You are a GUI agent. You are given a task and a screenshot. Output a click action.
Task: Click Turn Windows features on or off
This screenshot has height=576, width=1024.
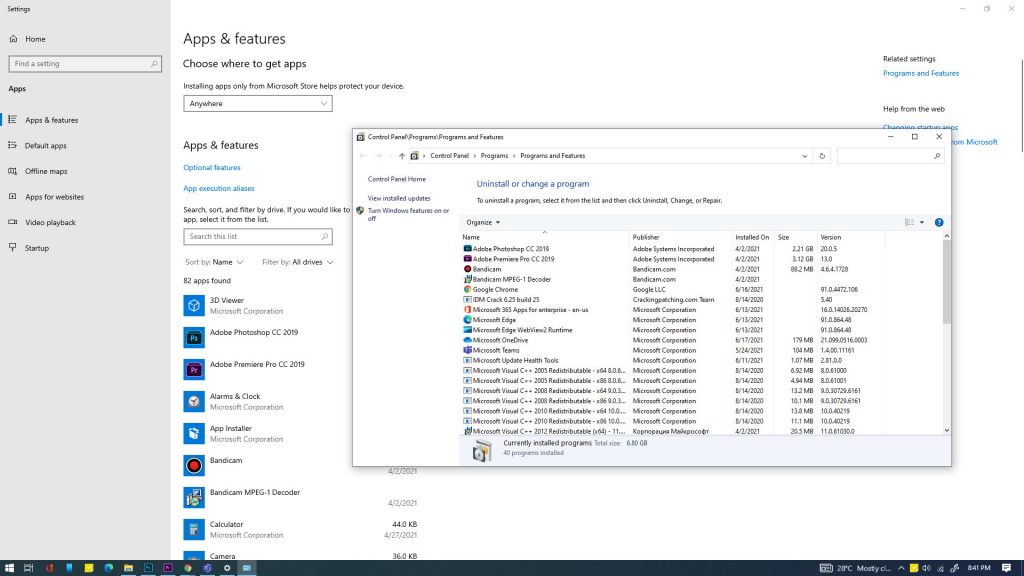click(408, 215)
